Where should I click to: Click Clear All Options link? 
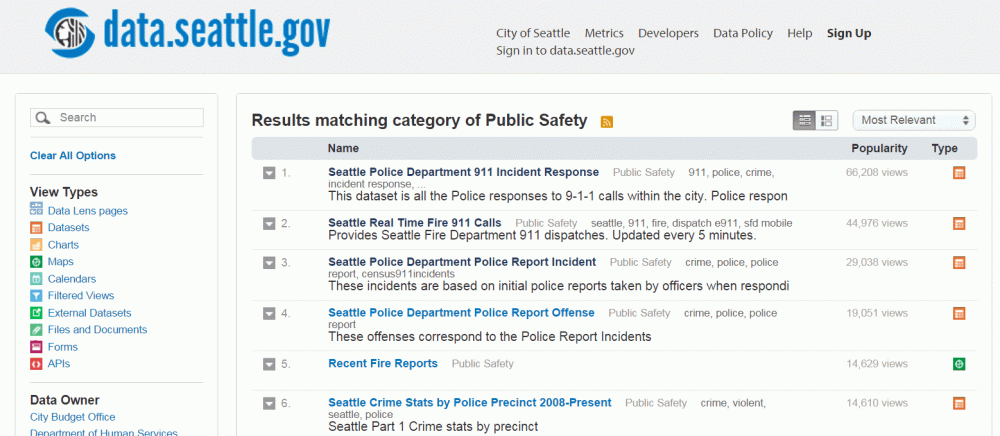point(73,155)
